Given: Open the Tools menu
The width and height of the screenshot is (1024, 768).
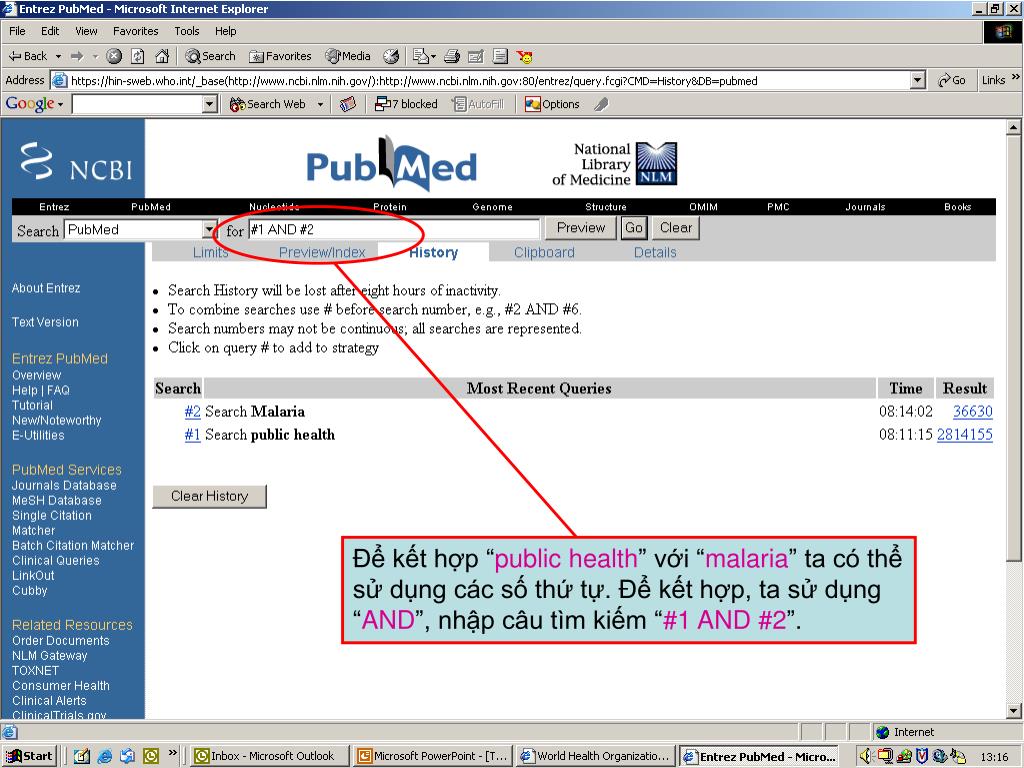Looking at the screenshot, I should coord(187,31).
